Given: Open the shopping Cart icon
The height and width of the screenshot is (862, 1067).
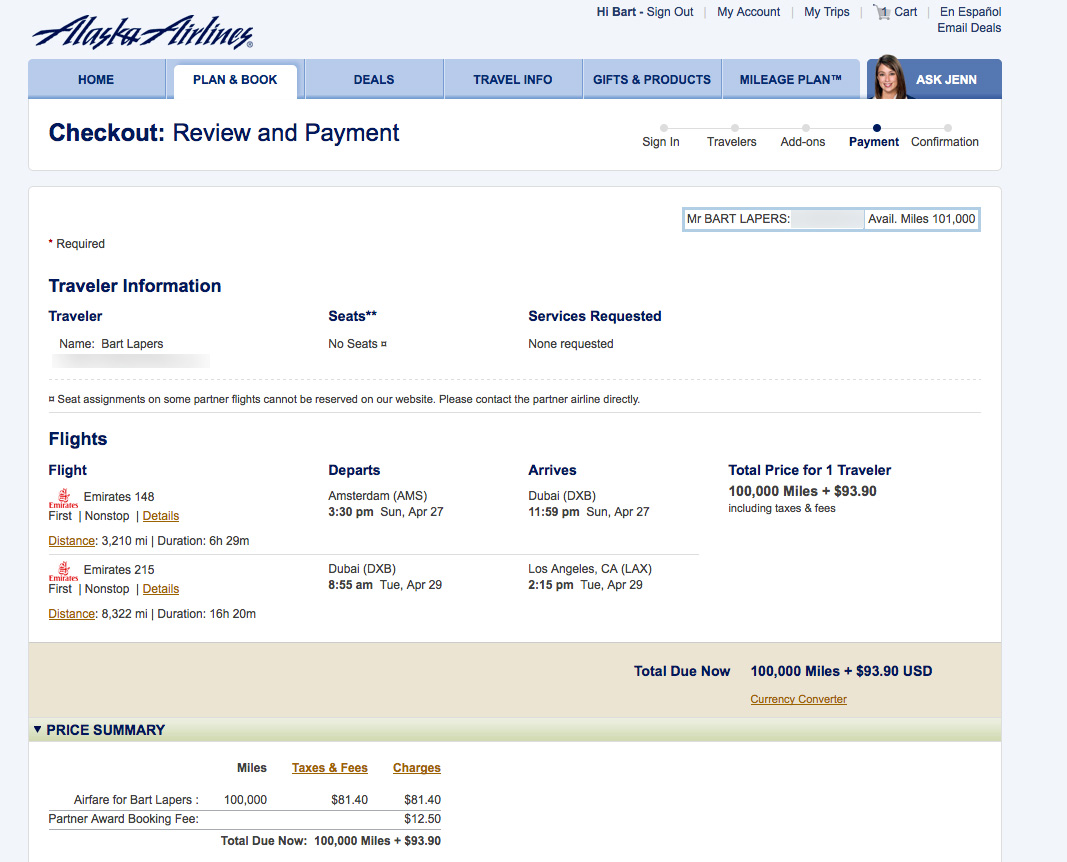Looking at the screenshot, I should click(x=882, y=12).
